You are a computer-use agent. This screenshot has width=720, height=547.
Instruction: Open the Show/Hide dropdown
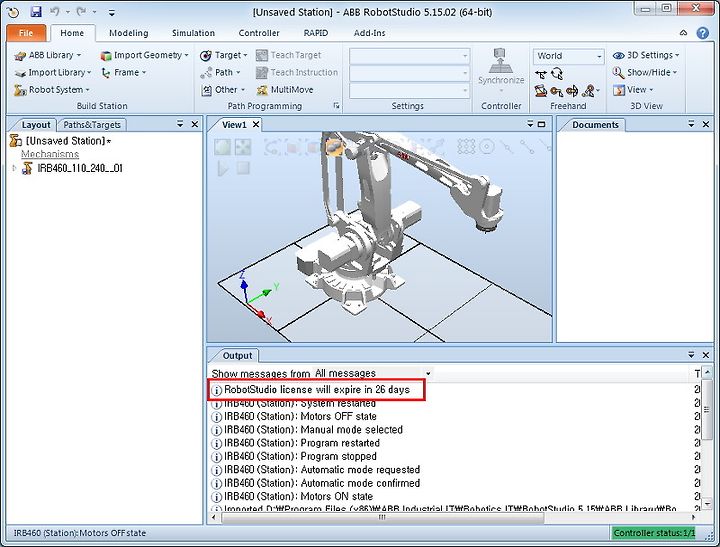645,73
